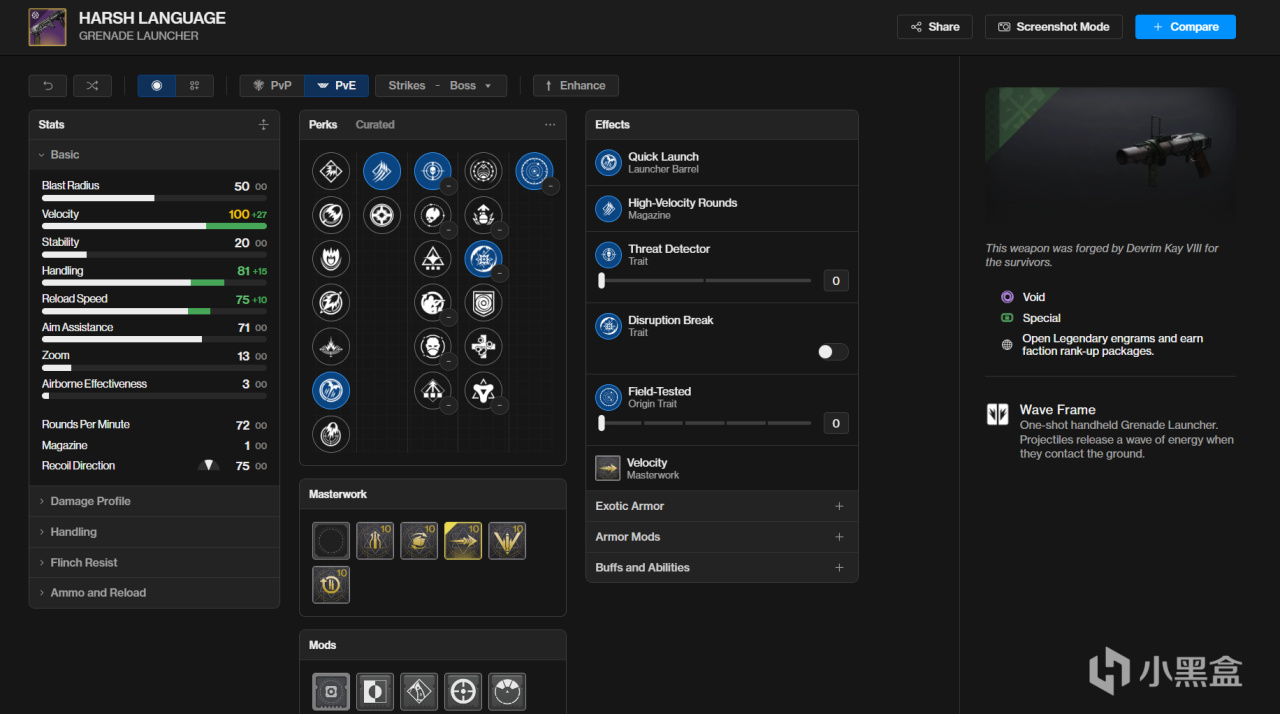The image size is (1280, 714).
Task: Collapse the Basic stats section
Action: 154,155
